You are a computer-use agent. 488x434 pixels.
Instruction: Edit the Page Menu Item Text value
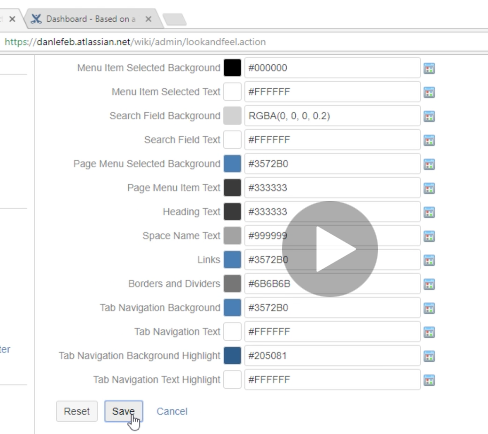[332, 188]
